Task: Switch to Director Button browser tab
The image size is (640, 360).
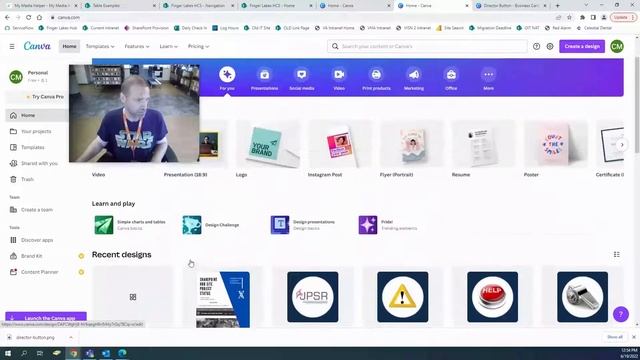Action: pyautogui.click(x=512, y=6)
